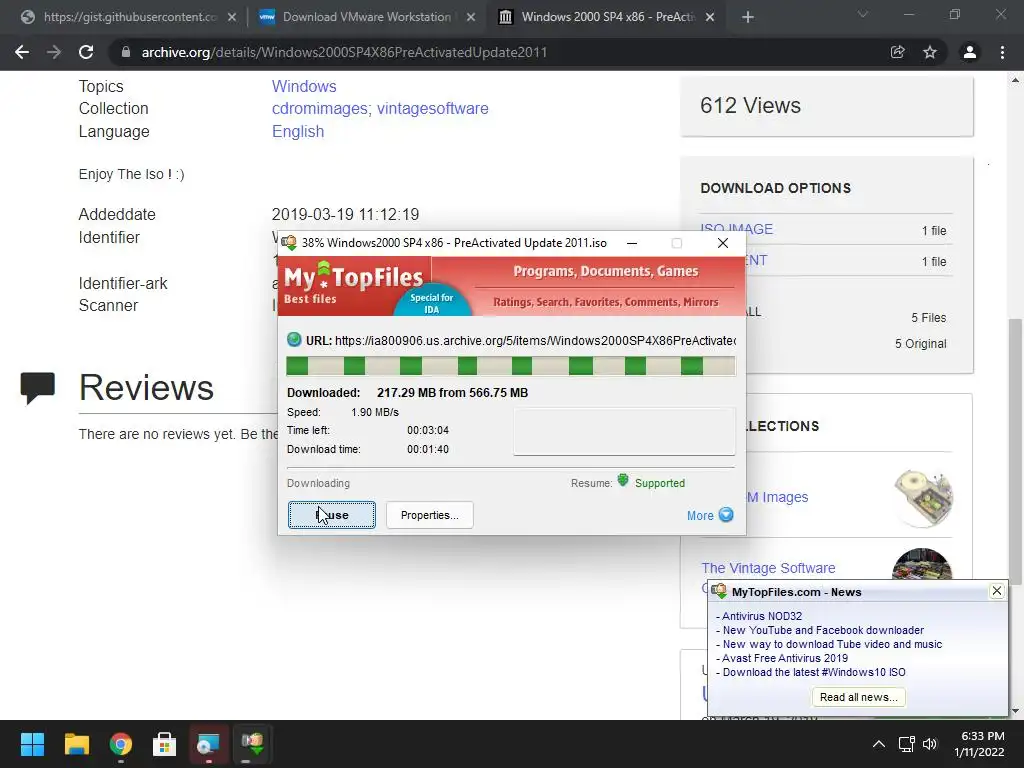1024x768 pixels.
Task: Open the cdromimages collection link
Action: pyautogui.click(x=321, y=108)
